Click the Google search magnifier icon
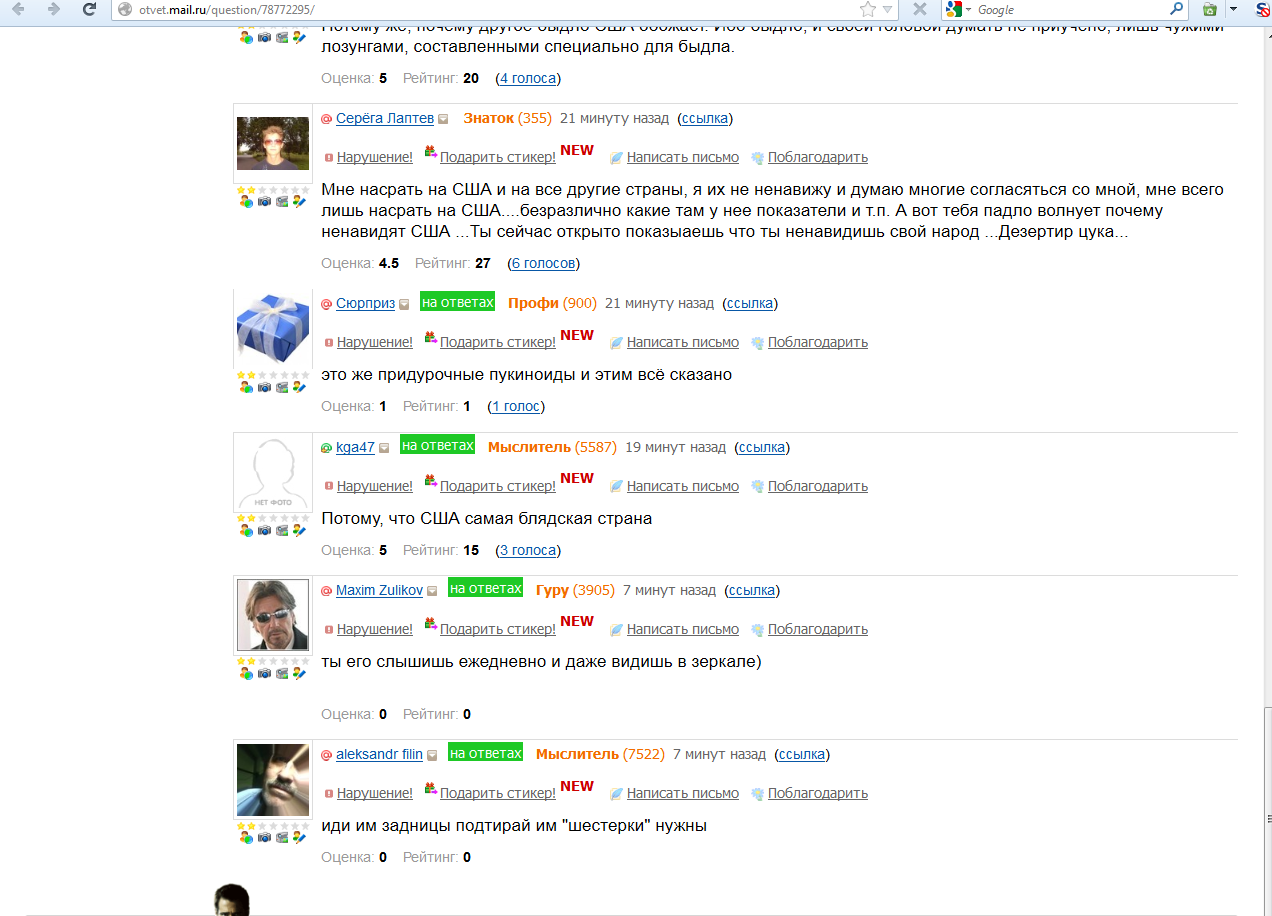 [x=1176, y=9]
